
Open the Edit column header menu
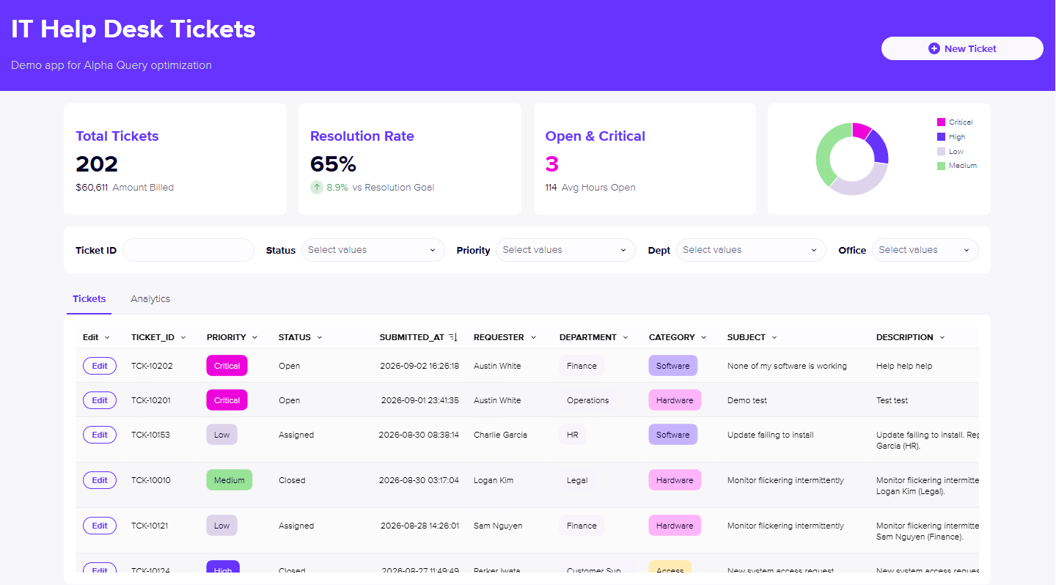click(x=107, y=337)
